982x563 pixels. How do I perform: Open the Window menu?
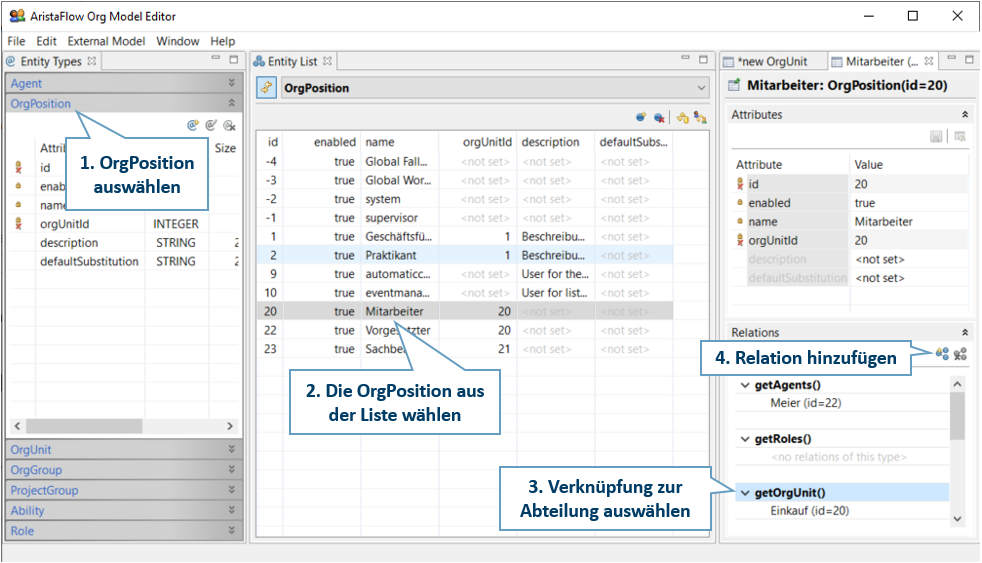pyautogui.click(x=178, y=41)
